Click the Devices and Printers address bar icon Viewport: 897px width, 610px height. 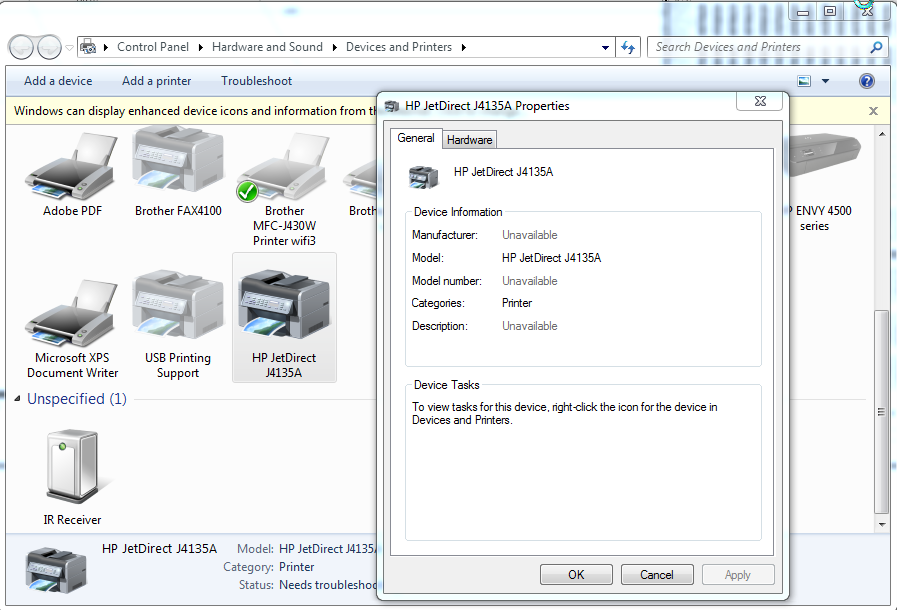[88, 47]
